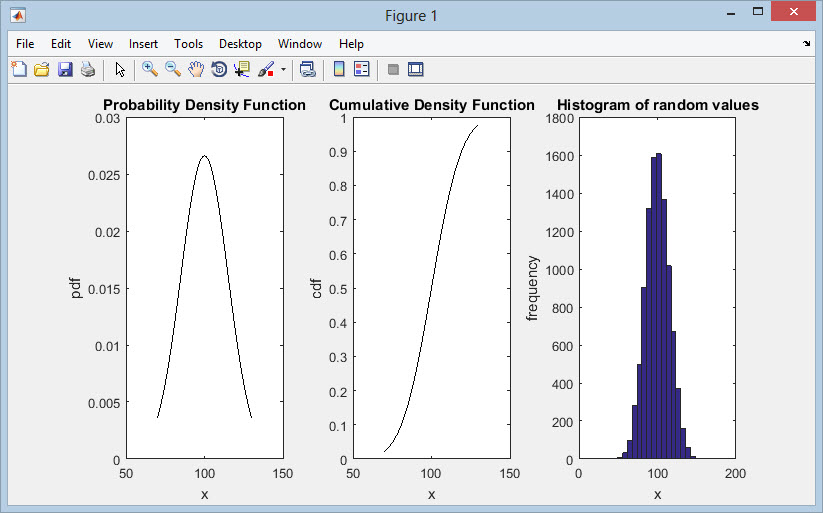
Task: Open the Help menu
Action: pos(351,44)
